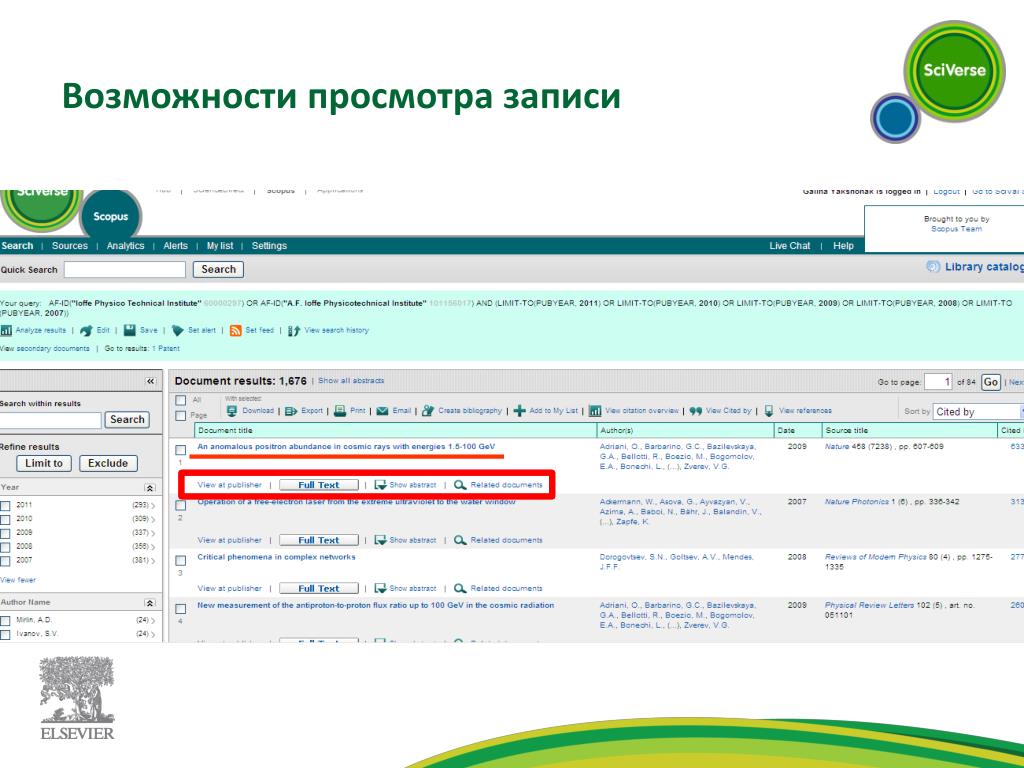Click the Email envelope icon
The height and width of the screenshot is (768, 1024).
point(382,411)
